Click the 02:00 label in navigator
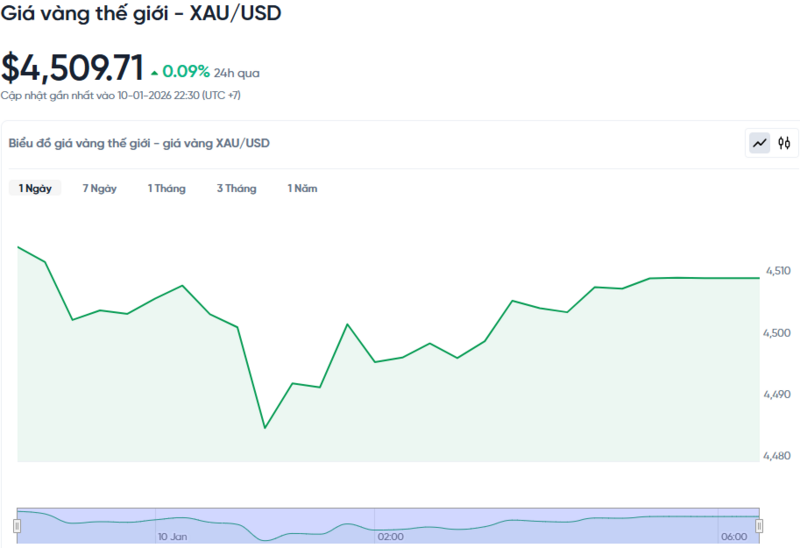This screenshot has height=548, width=800. coord(390,537)
